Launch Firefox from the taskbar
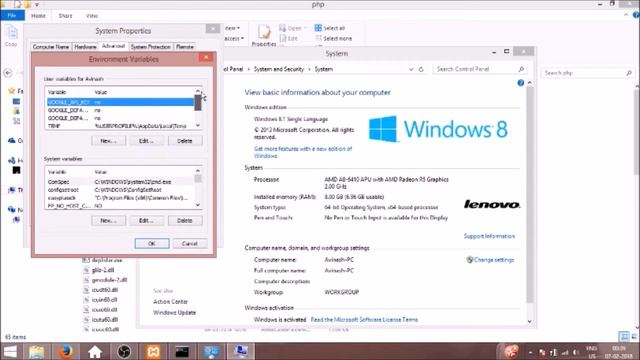 point(65,351)
